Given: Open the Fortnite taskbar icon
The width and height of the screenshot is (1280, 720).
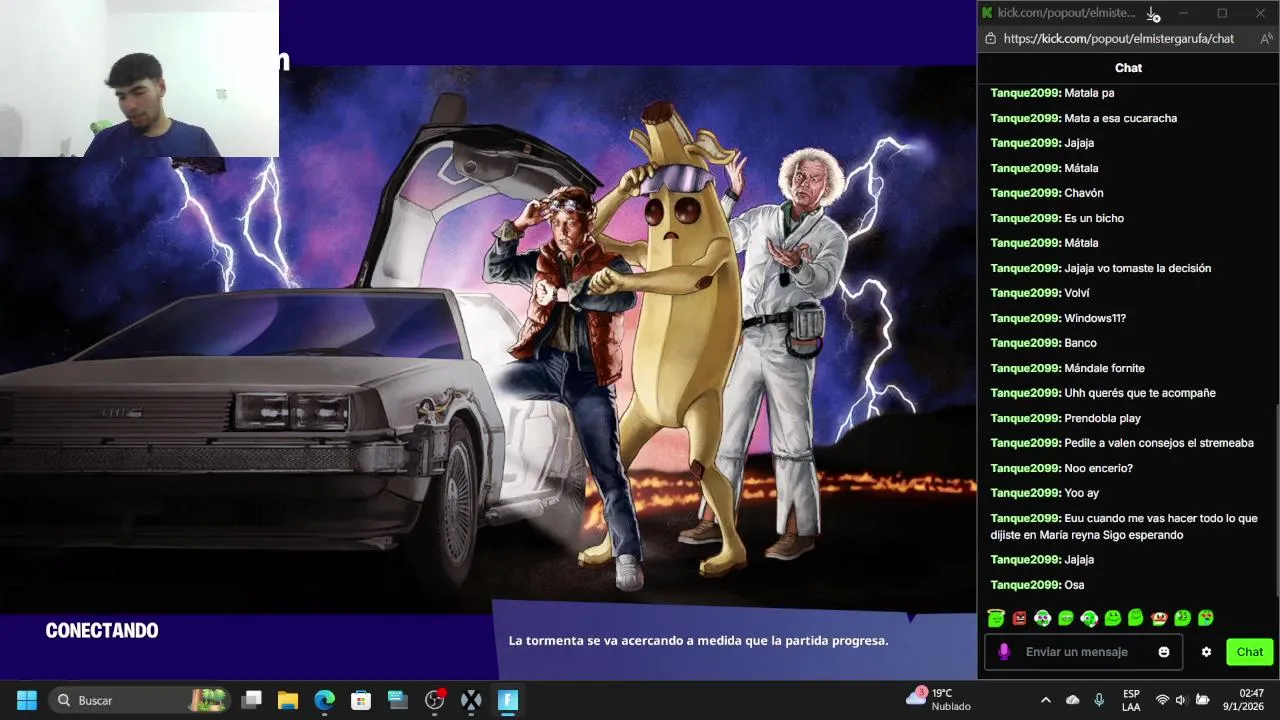Looking at the screenshot, I should point(508,700).
